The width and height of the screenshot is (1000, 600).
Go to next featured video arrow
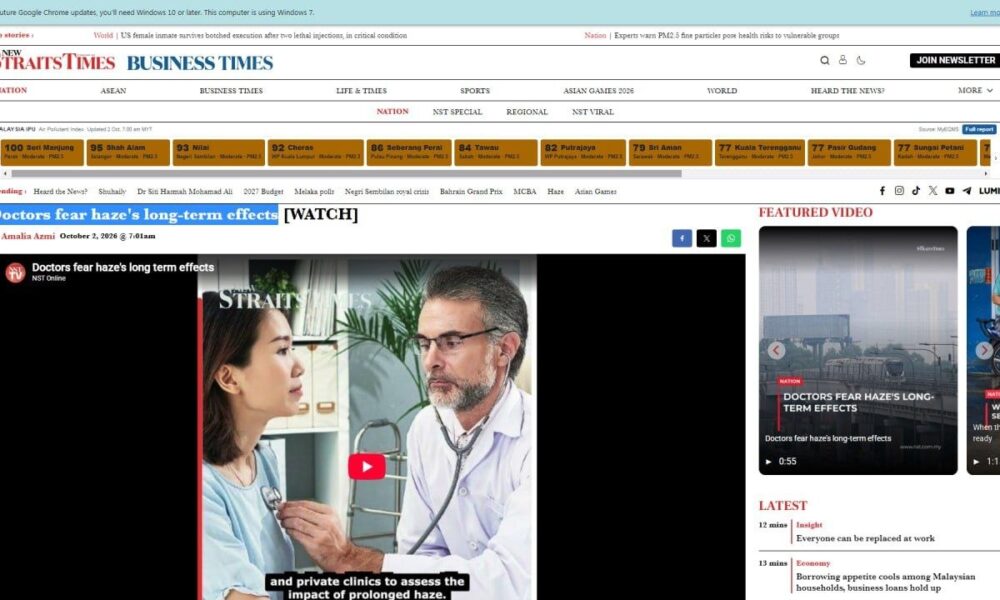point(984,350)
